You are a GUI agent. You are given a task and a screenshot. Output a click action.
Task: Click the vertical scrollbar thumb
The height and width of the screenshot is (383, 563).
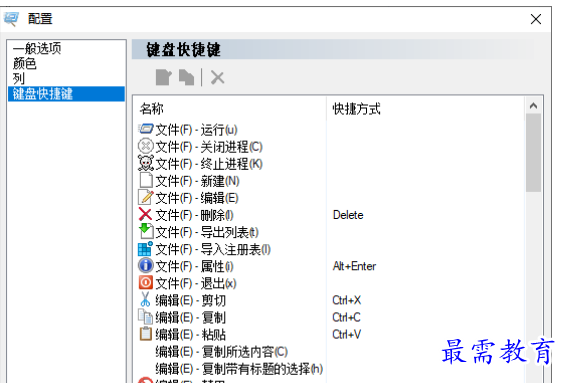pos(534,153)
